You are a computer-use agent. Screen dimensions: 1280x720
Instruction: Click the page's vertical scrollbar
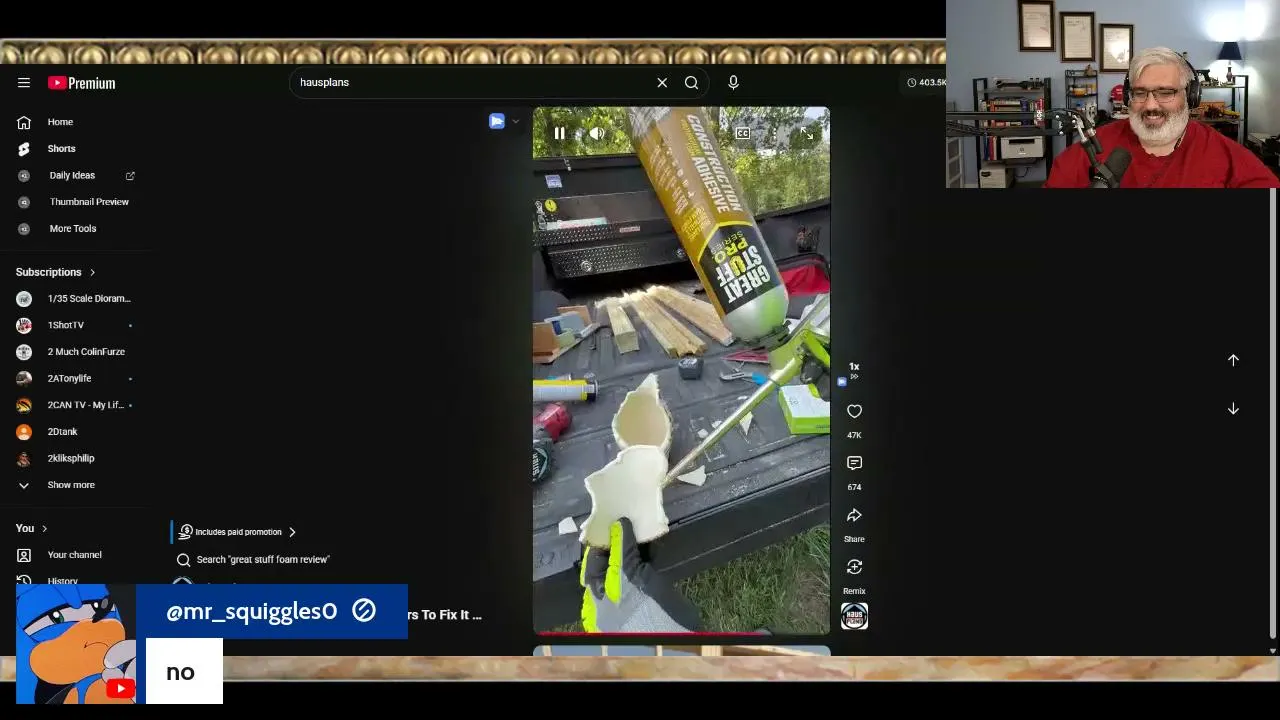(1272, 415)
